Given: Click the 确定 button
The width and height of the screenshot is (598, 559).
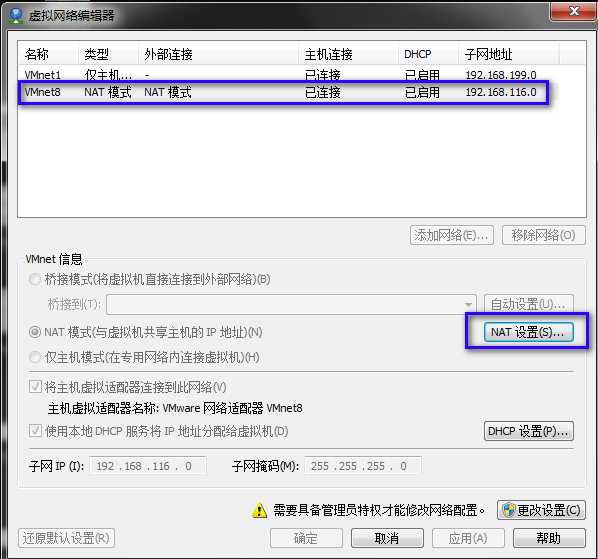Looking at the screenshot, I should [306, 538].
